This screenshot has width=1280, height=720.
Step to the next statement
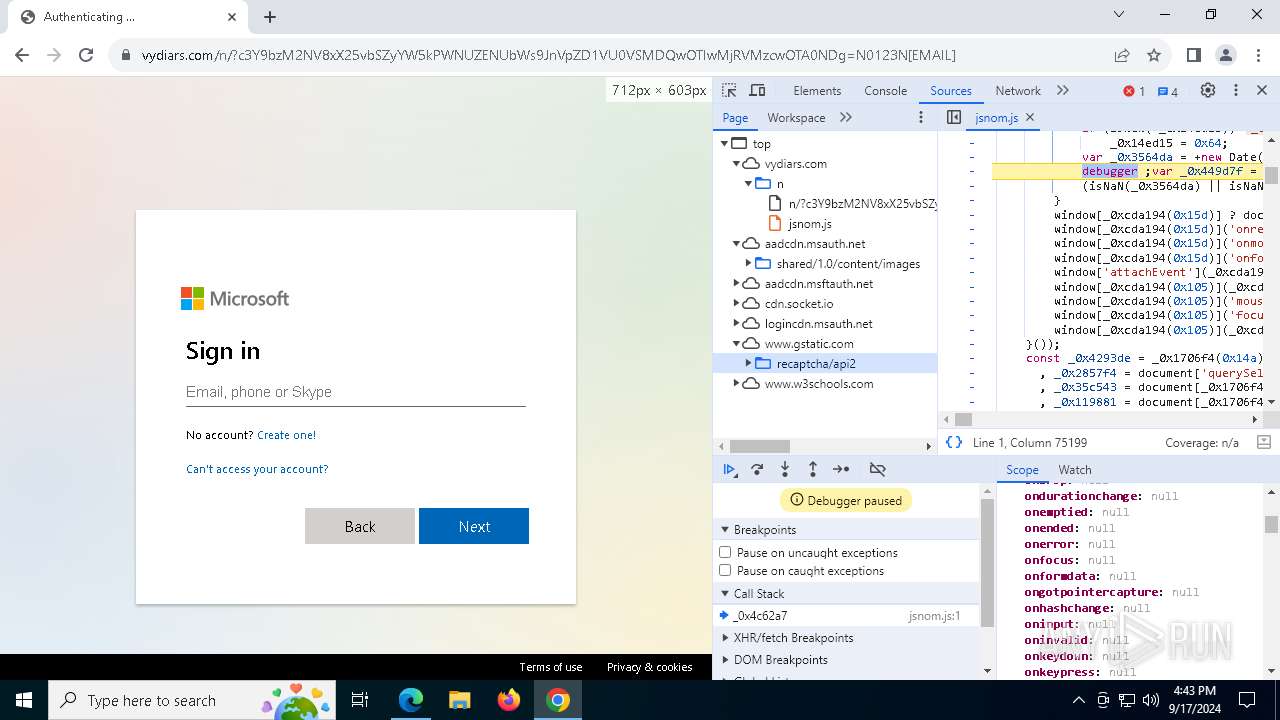tap(841, 469)
